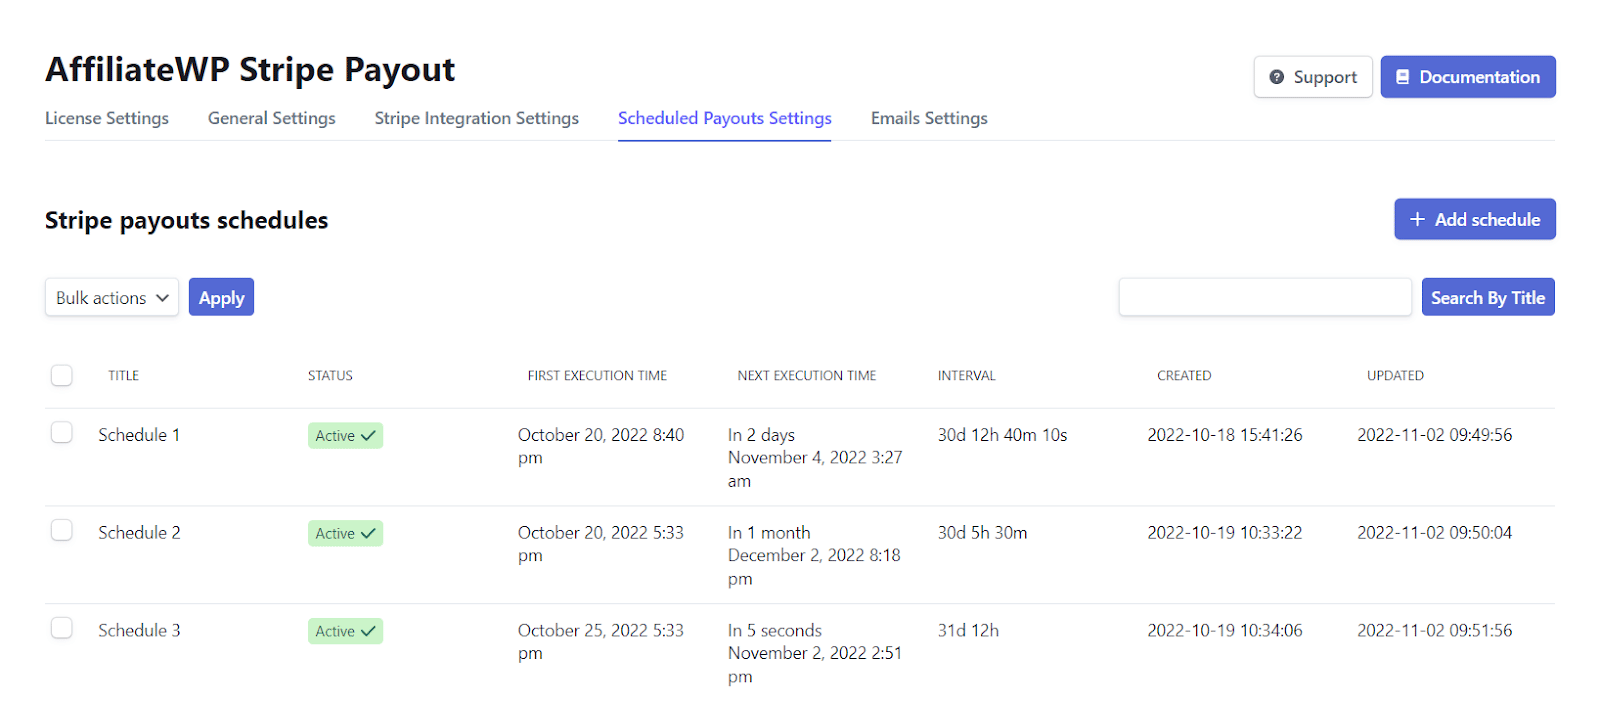Click the interval value 30d 12h 40m 10s
The width and height of the screenshot is (1600, 701).
click(1002, 435)
